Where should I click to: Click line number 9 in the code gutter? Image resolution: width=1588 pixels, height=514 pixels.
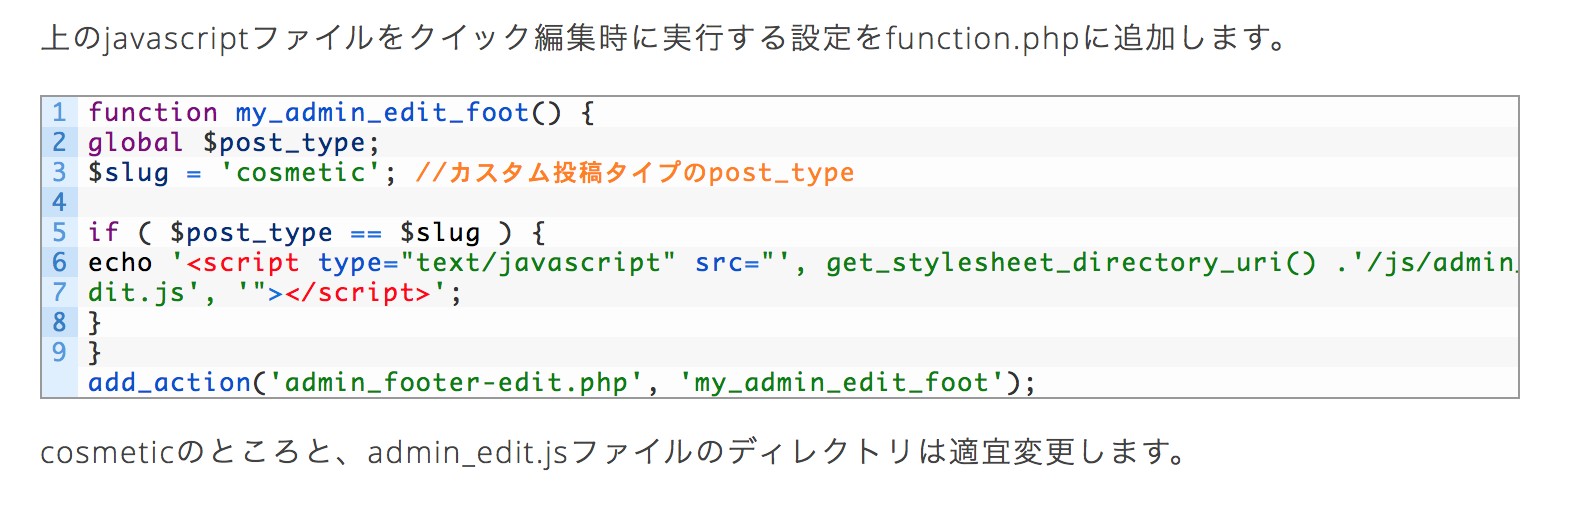pos(59,352)
